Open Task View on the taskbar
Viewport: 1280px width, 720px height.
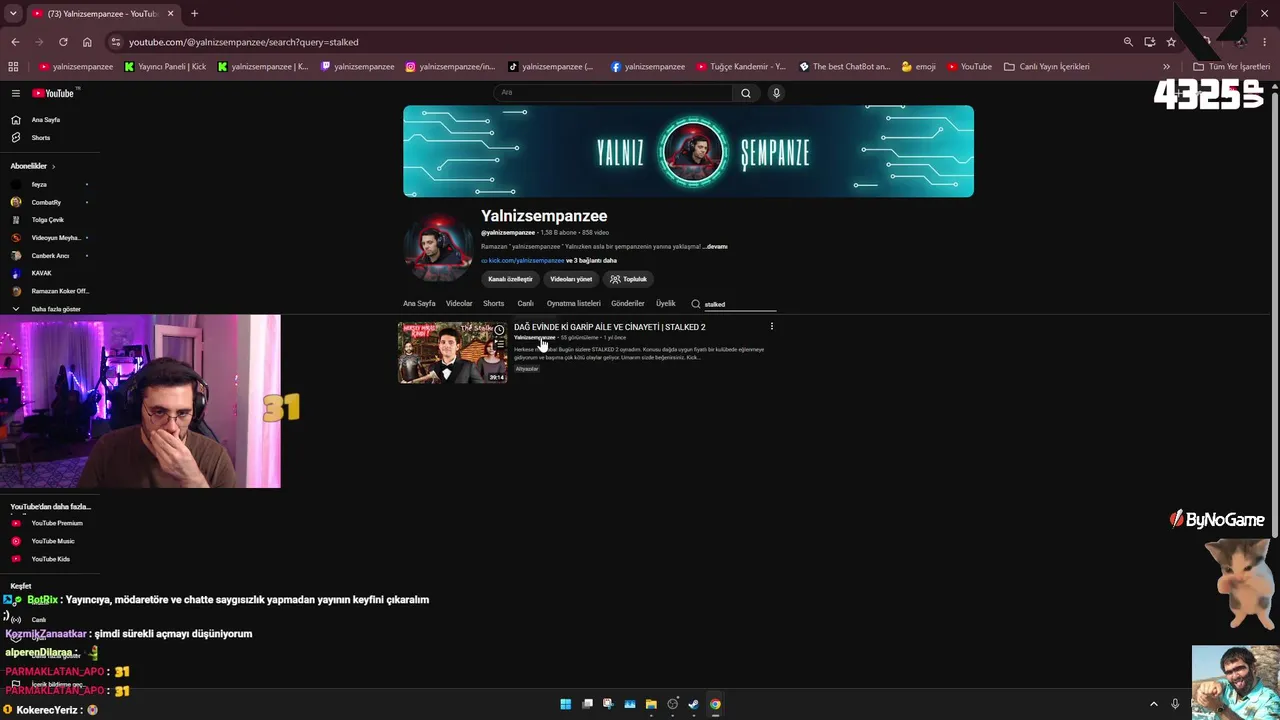pos(587,704)
